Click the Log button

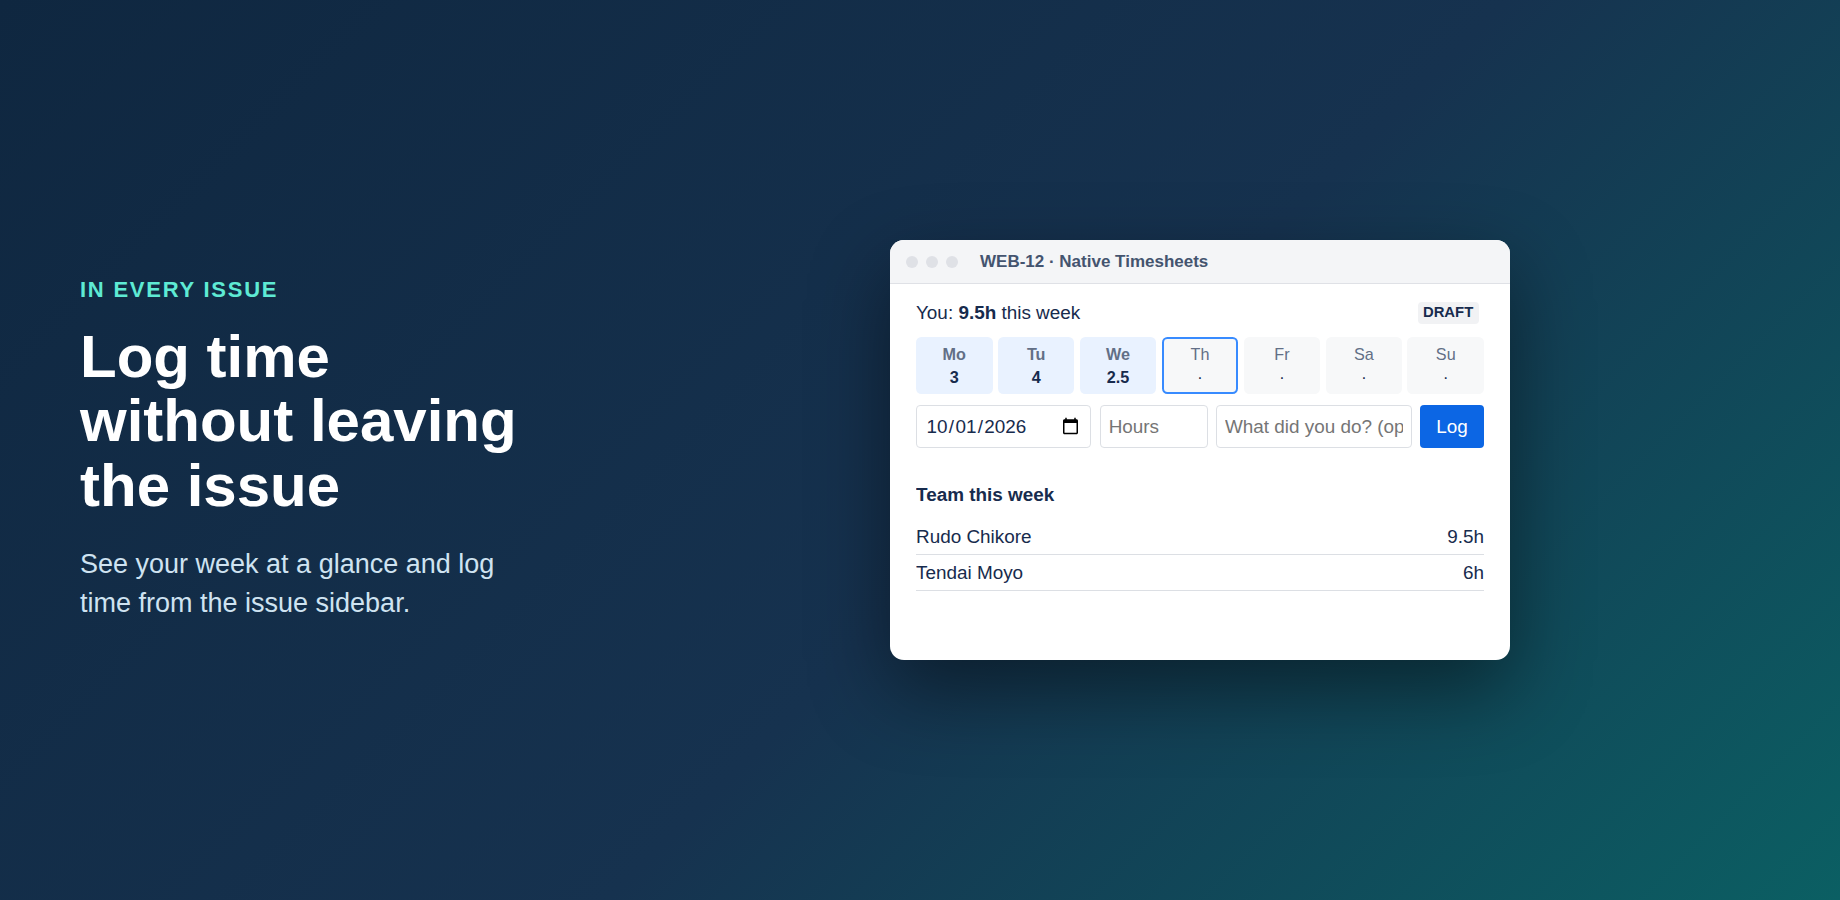(x=1452, y=427)
